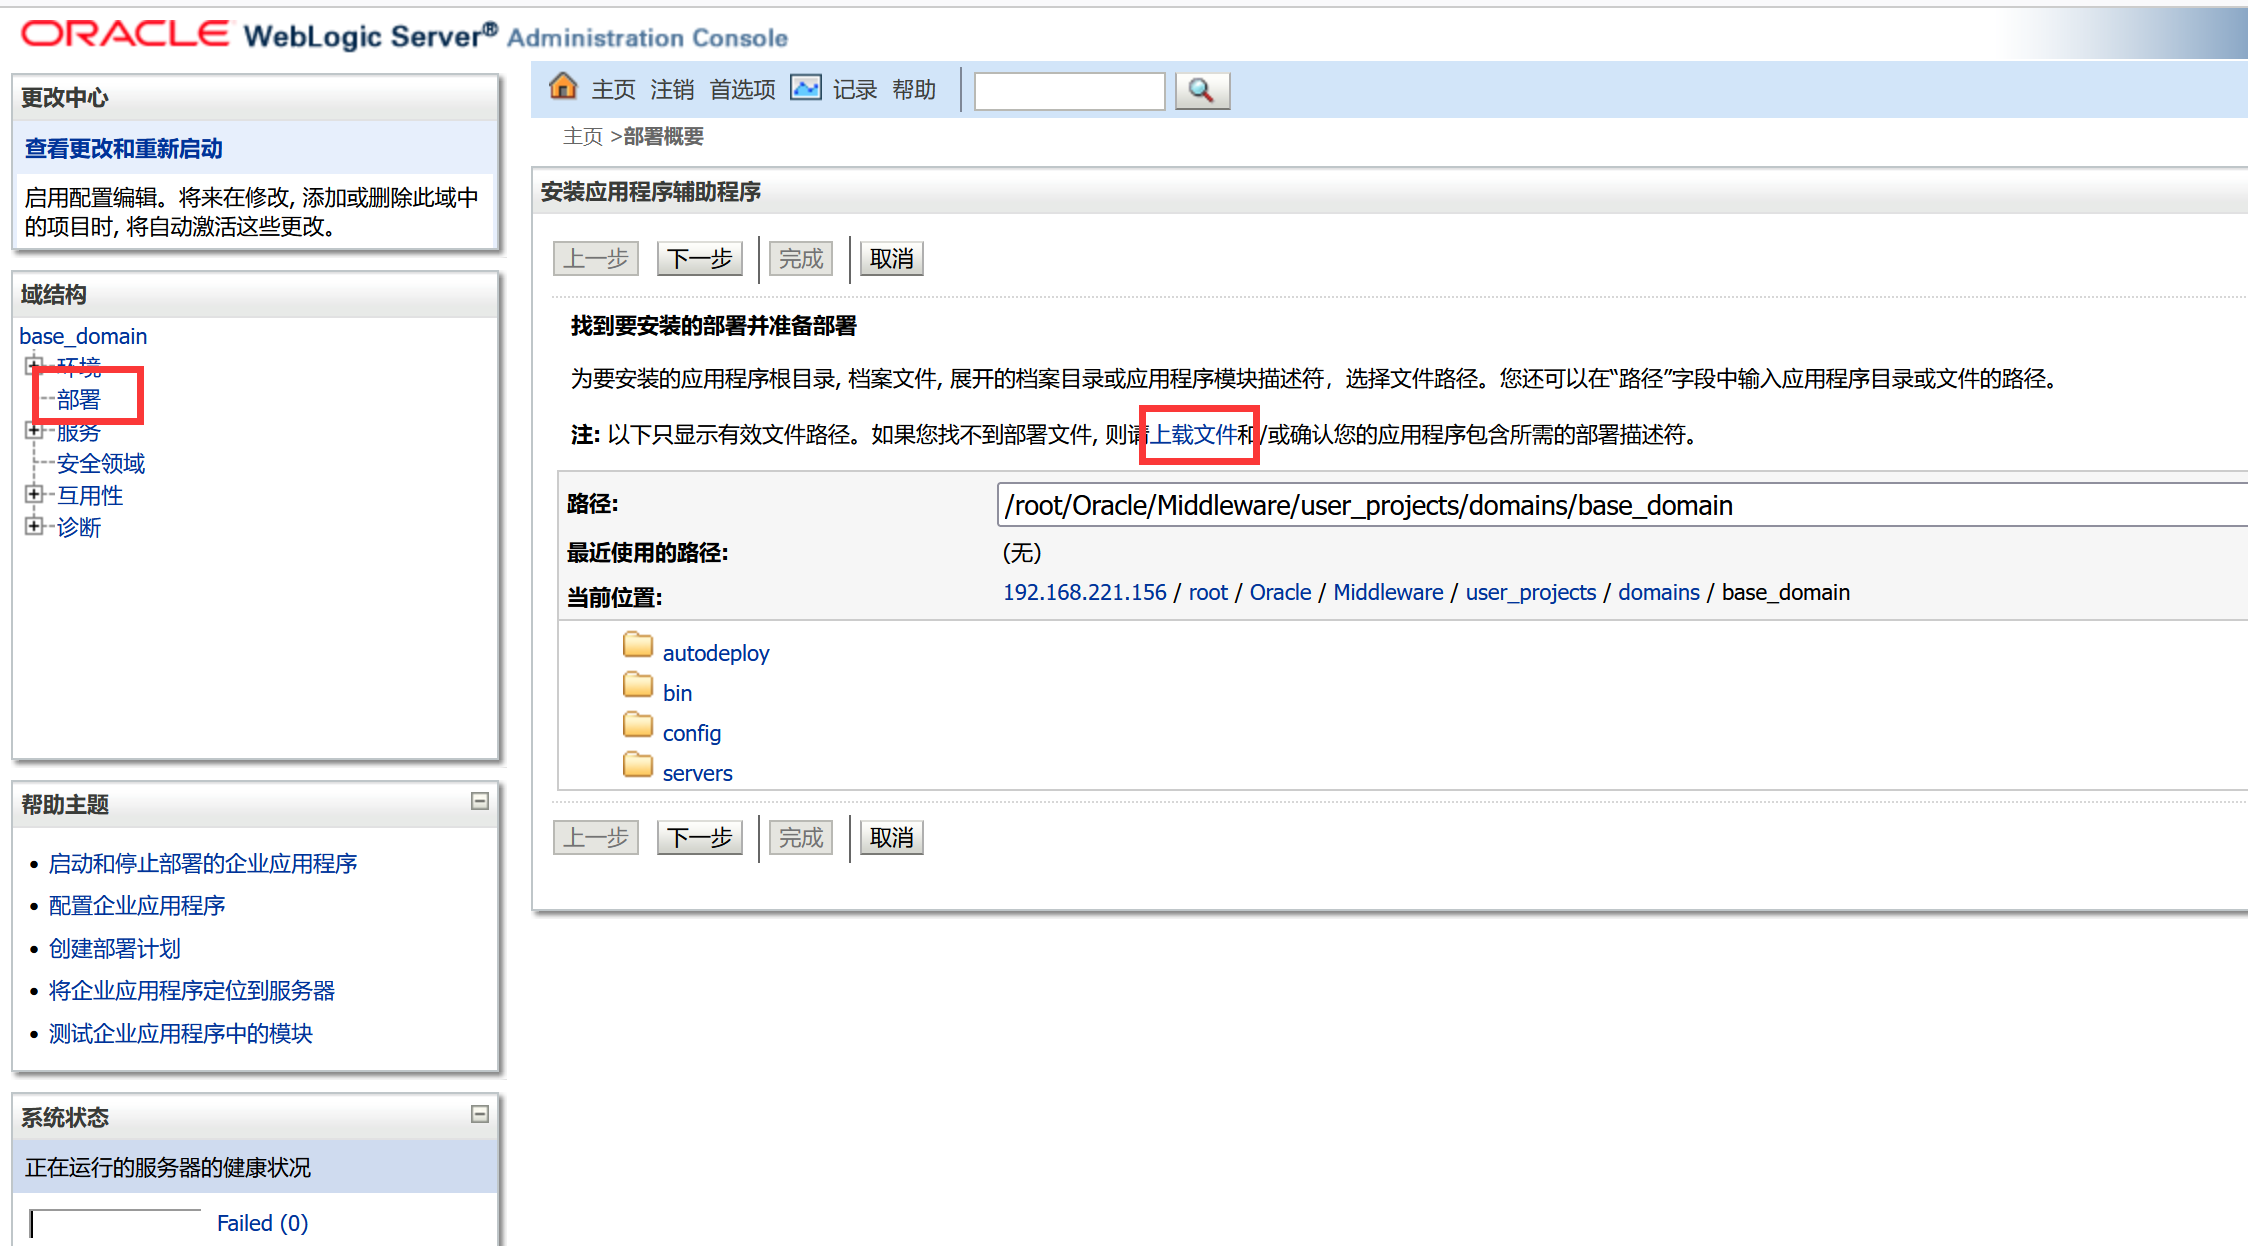
Task: Collapse the 帮助主题 panel
Action: [480, 802]
